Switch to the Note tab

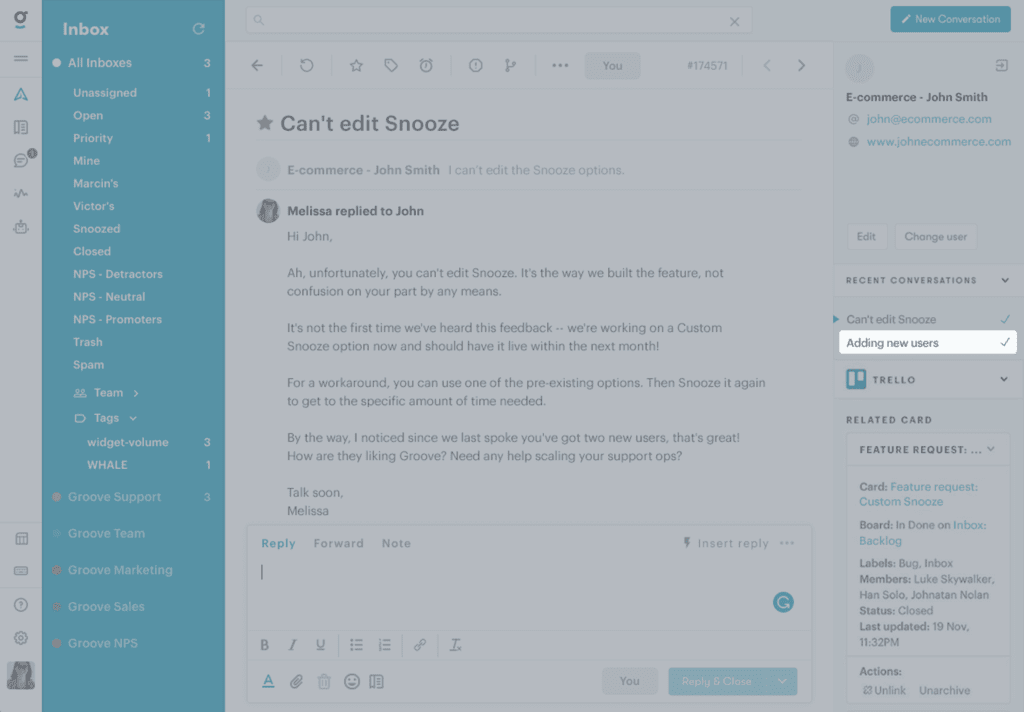(x=396, y=543)
